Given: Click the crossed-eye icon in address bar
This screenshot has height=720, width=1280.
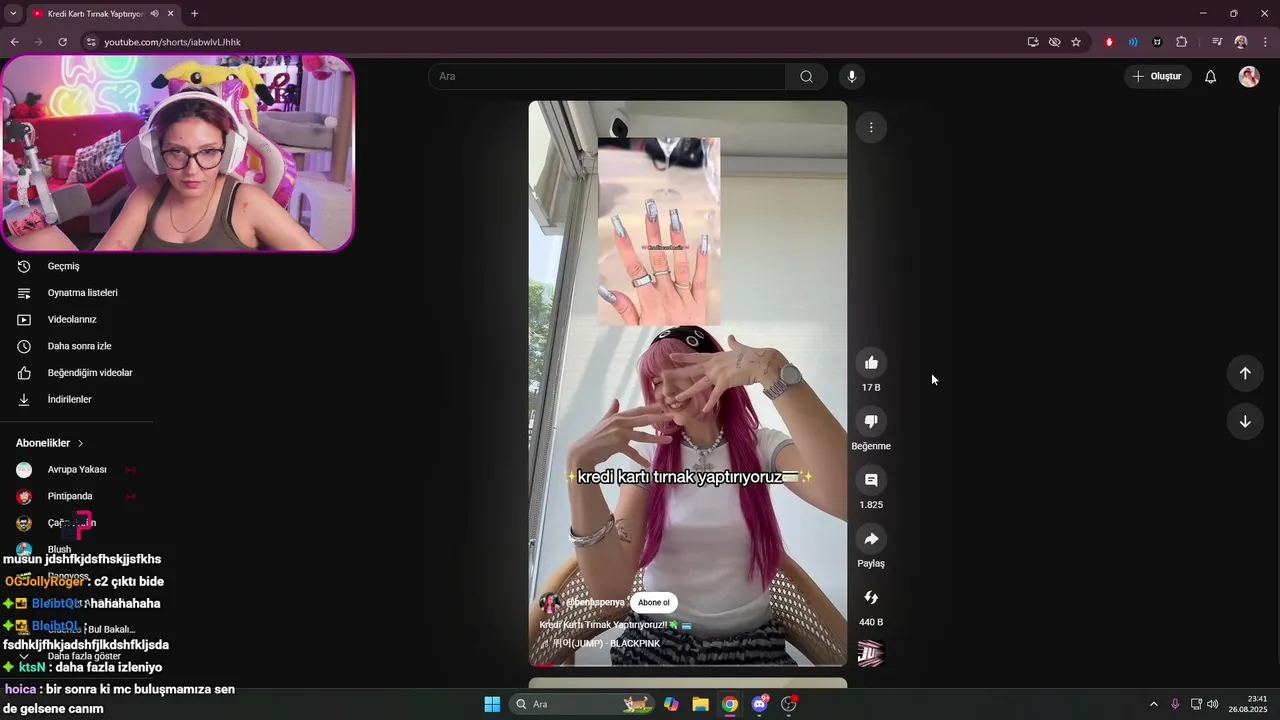Looking at the screenshot, I should point(1054,42).
